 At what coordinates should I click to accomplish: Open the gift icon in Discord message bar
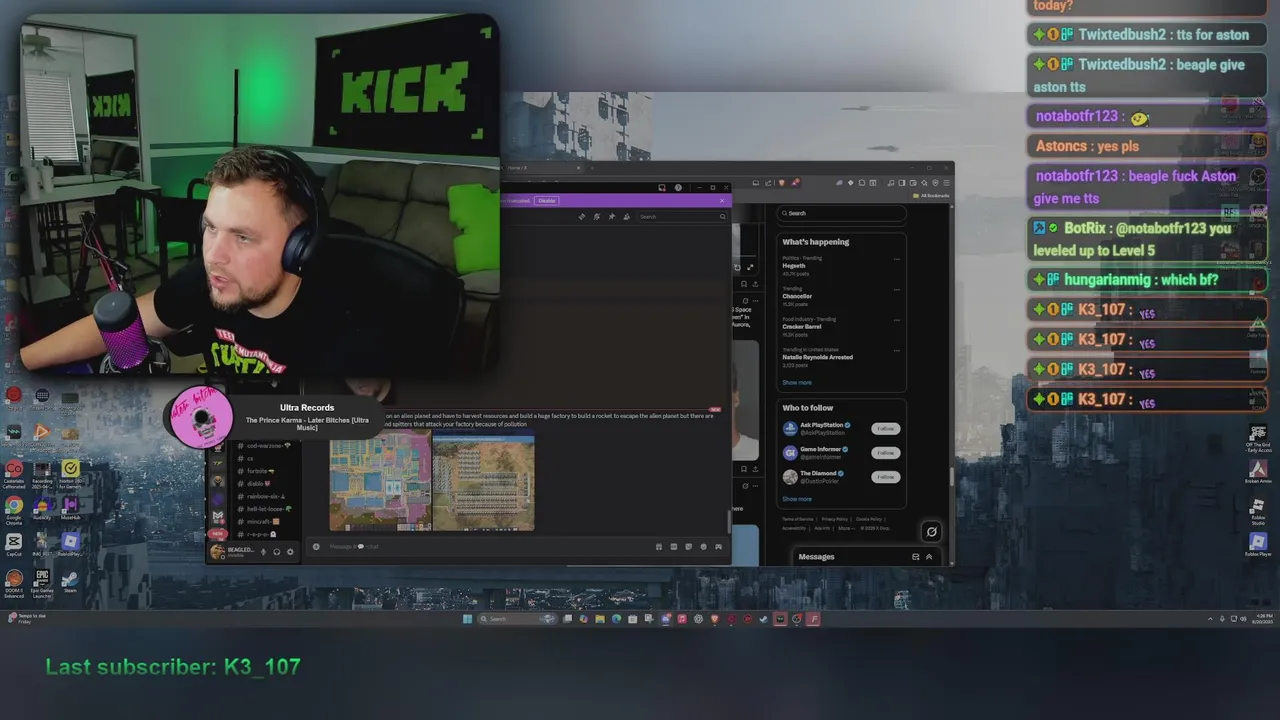(x=658, y=546)
